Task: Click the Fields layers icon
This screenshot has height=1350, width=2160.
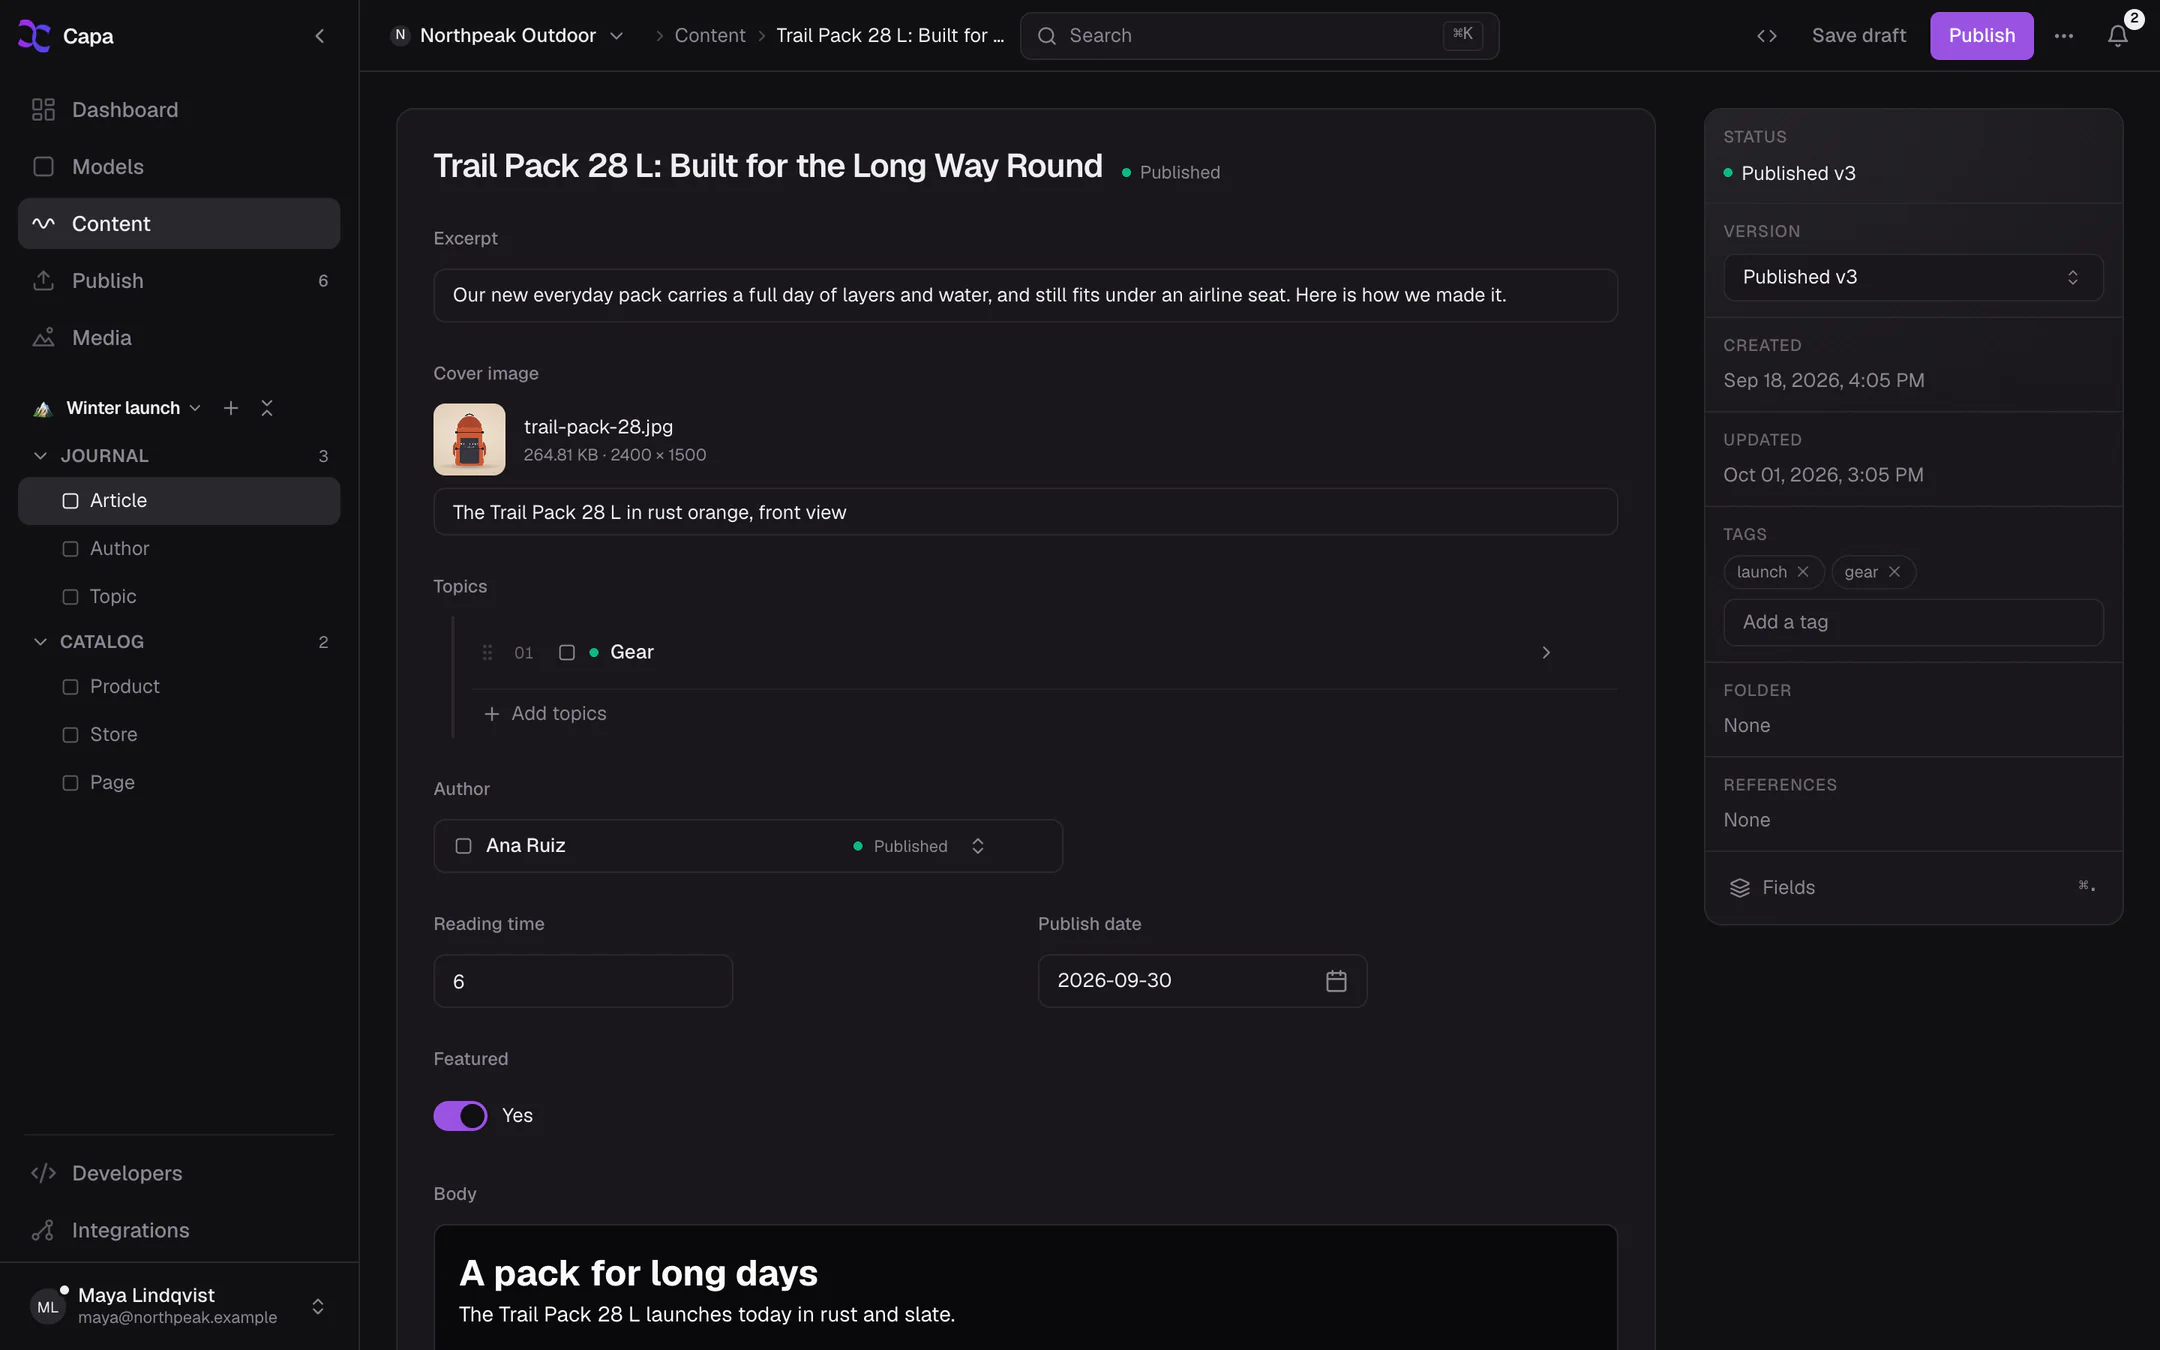Action: pyautogui.click(x=1740, y=888)
